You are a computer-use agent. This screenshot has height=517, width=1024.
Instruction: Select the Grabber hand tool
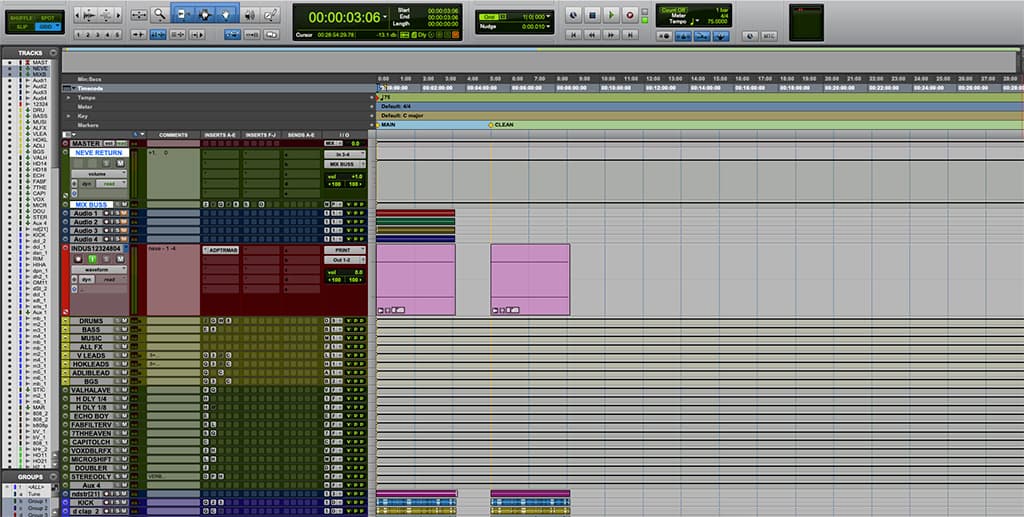[x=227, y=14]
